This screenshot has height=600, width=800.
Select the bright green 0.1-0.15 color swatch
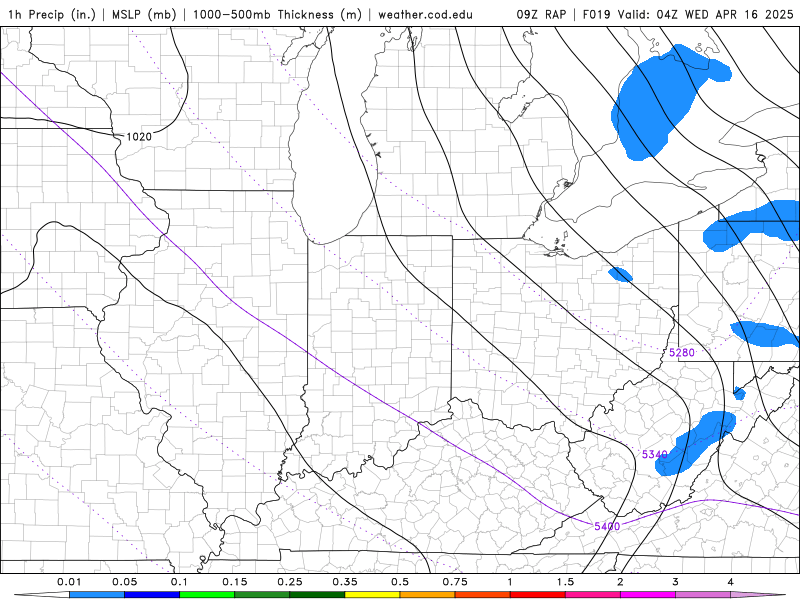[x=207, y=595]
